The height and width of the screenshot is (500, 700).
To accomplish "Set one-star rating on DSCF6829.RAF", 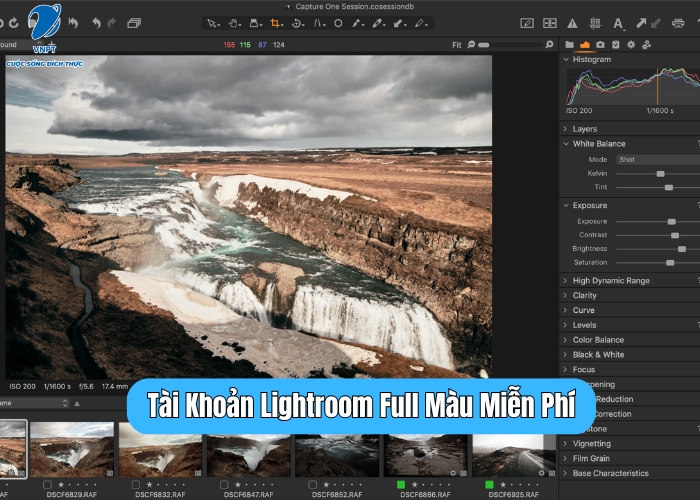I will coord(61,484).
